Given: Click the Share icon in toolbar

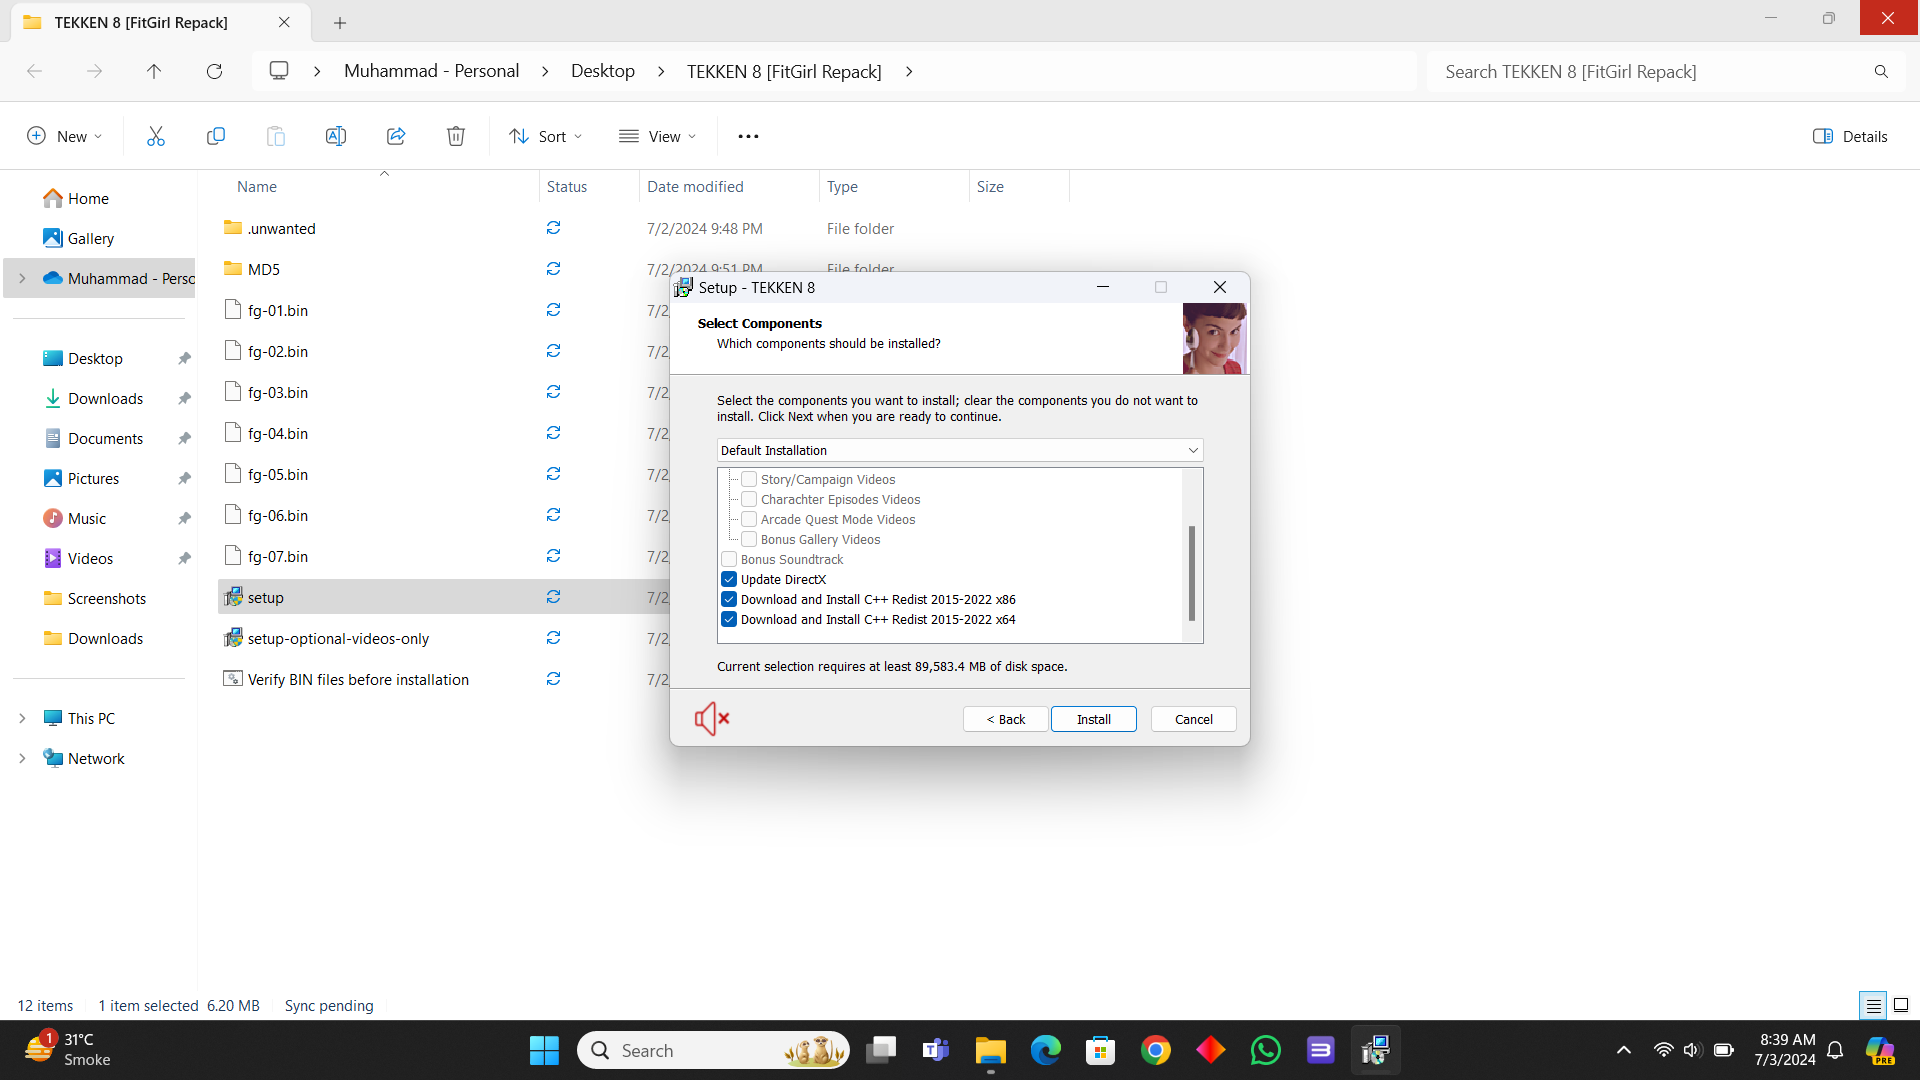Looking at the screenshot, I should tap(396, 136).
